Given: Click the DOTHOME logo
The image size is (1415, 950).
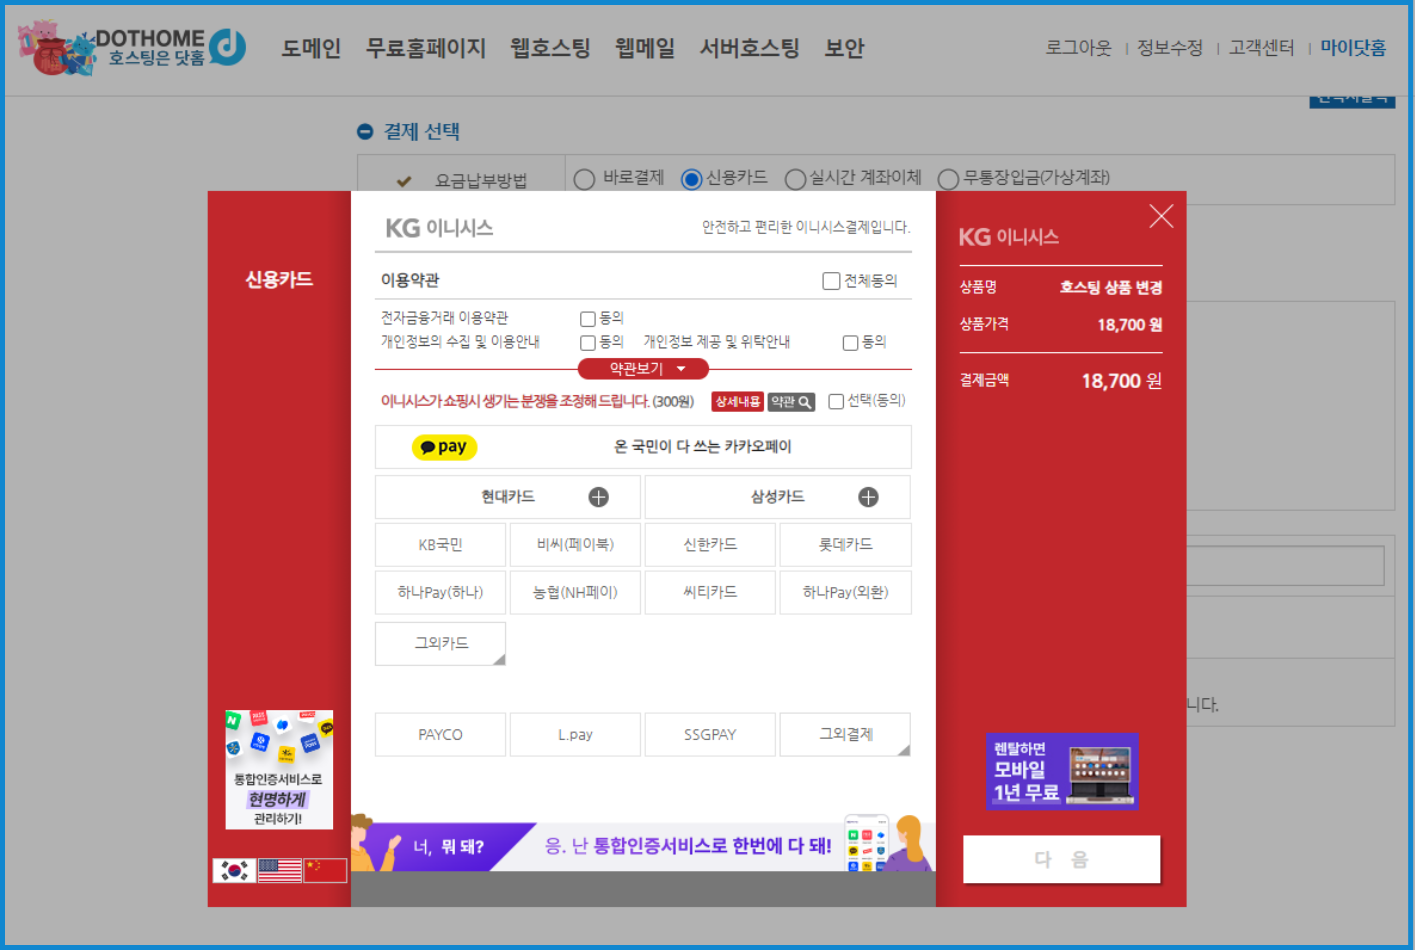Looking at the screenshot, I should pyautogui.click(x=132, y=48).
